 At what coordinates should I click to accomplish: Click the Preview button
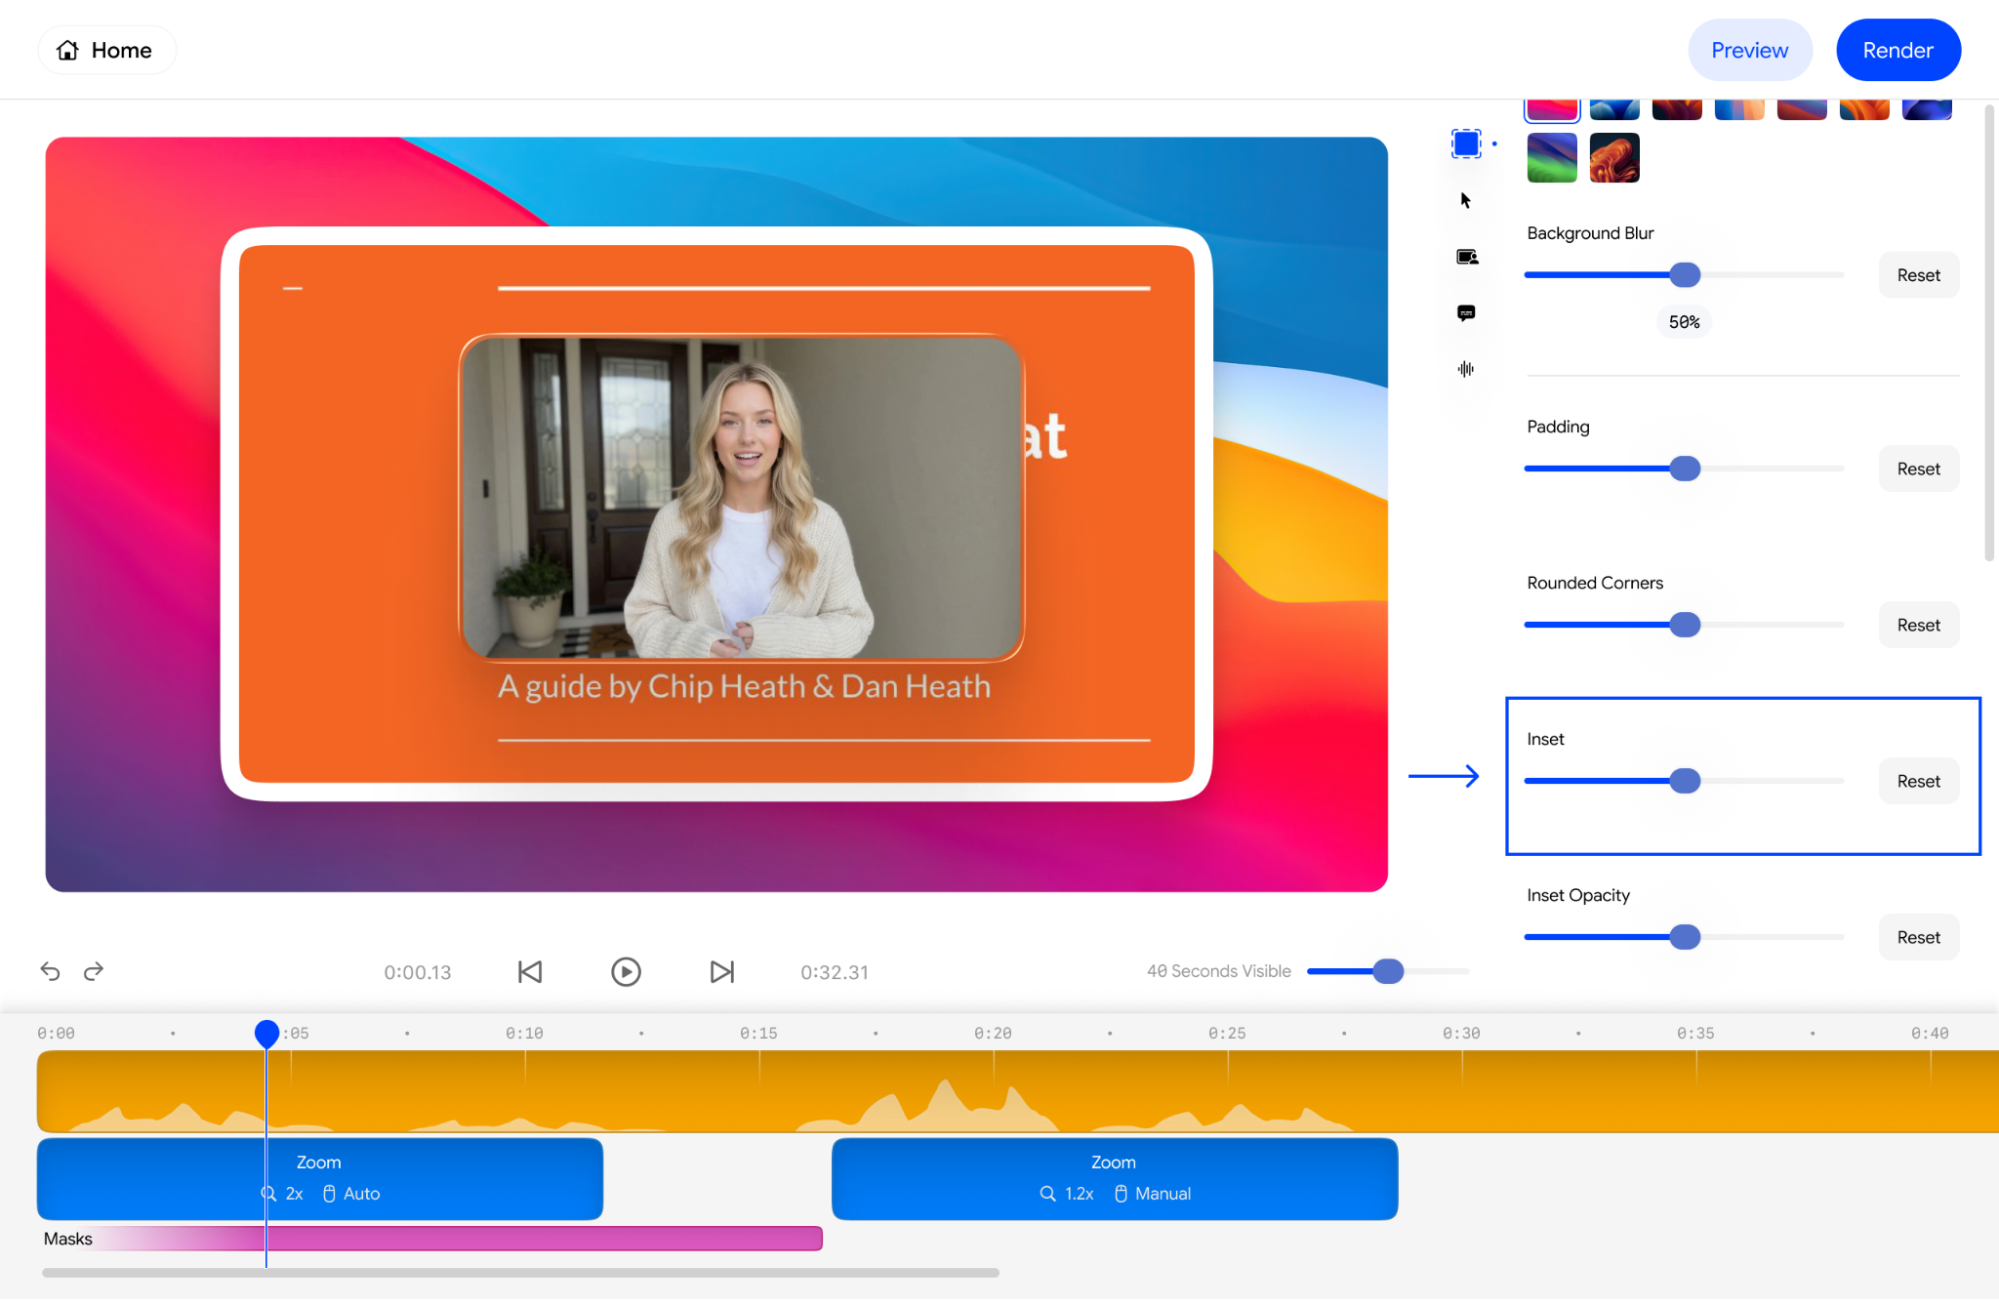[1749, 50]
